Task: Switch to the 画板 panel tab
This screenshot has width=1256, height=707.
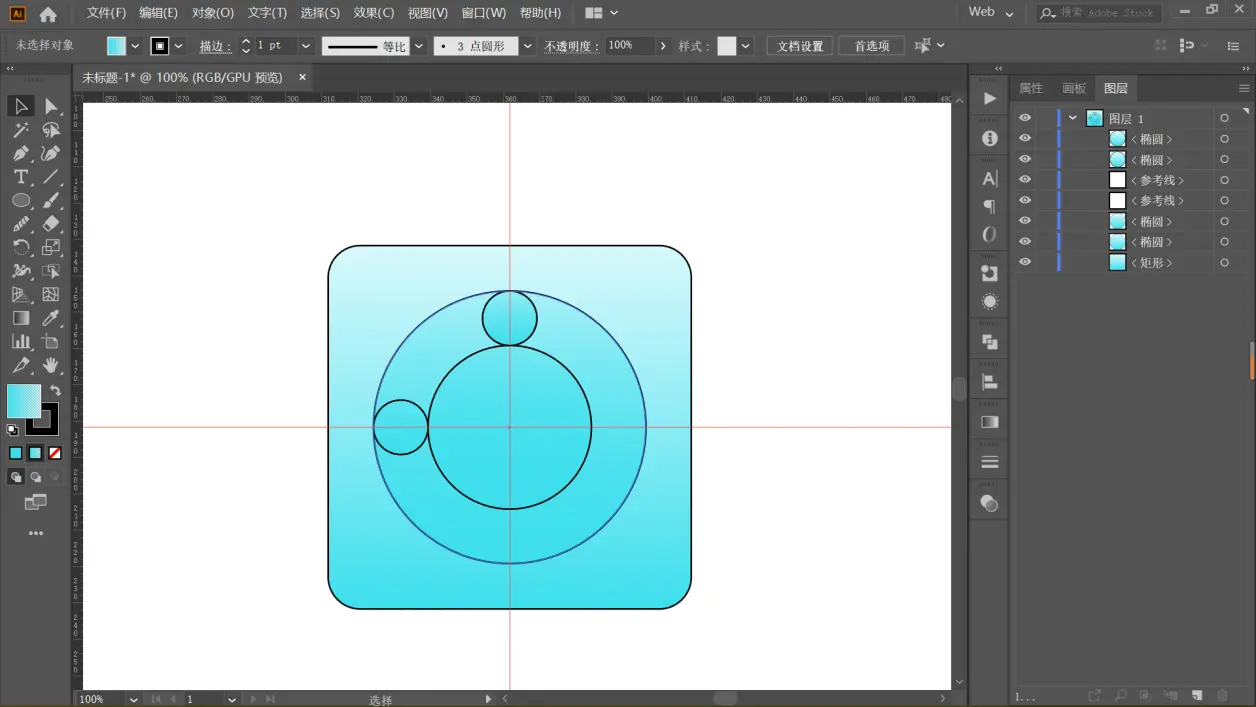Action: tap(1074, 88)
